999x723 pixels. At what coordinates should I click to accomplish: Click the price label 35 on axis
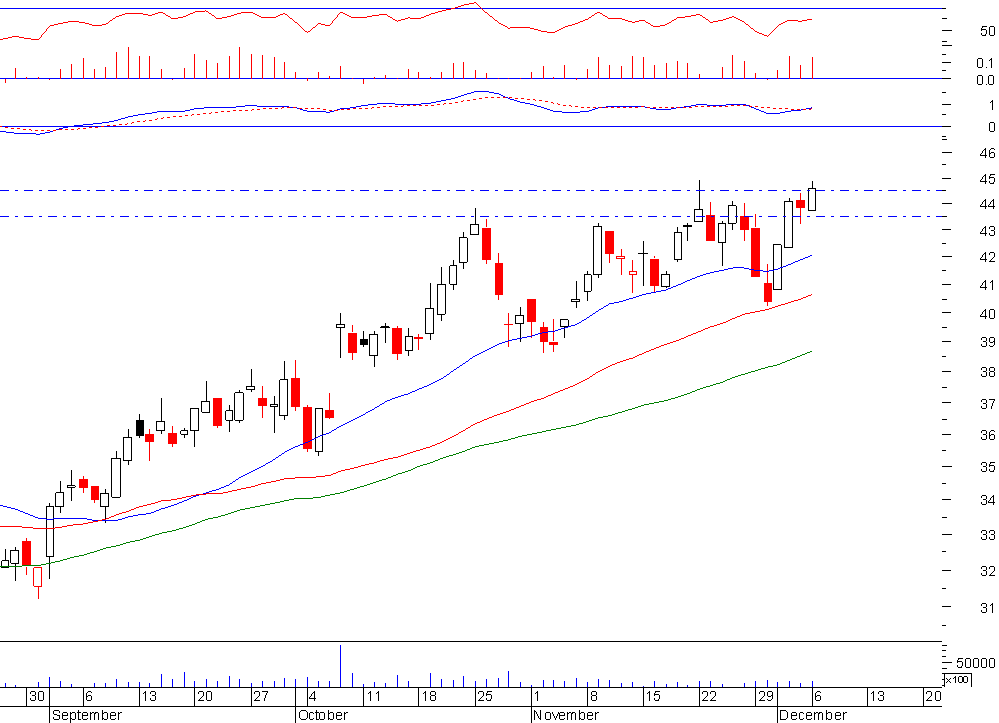point(987,467)
